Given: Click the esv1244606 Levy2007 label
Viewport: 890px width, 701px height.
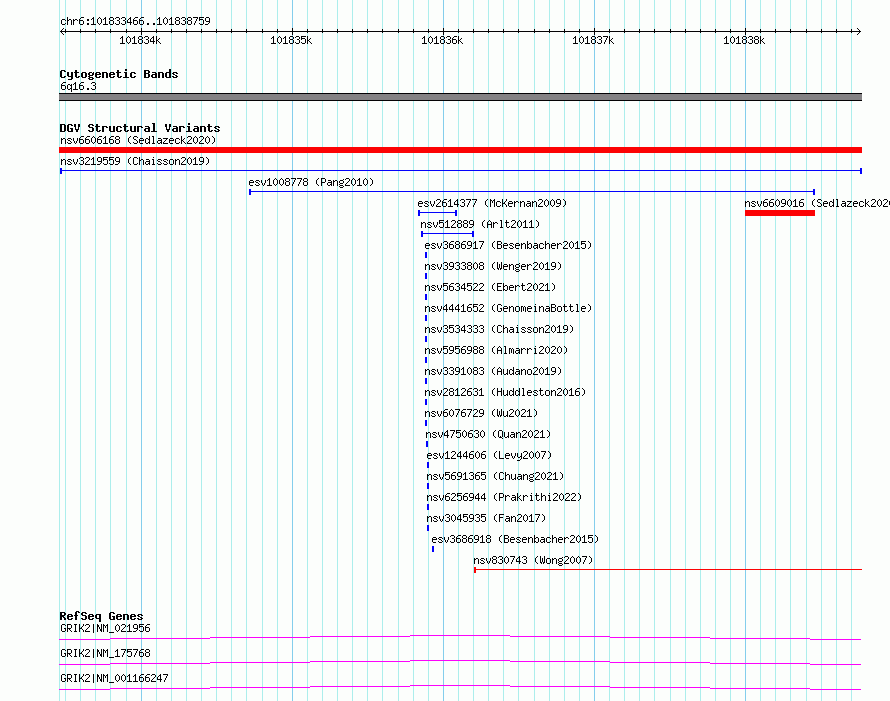Looking at the screenshot, I should [x=489, y=455].
